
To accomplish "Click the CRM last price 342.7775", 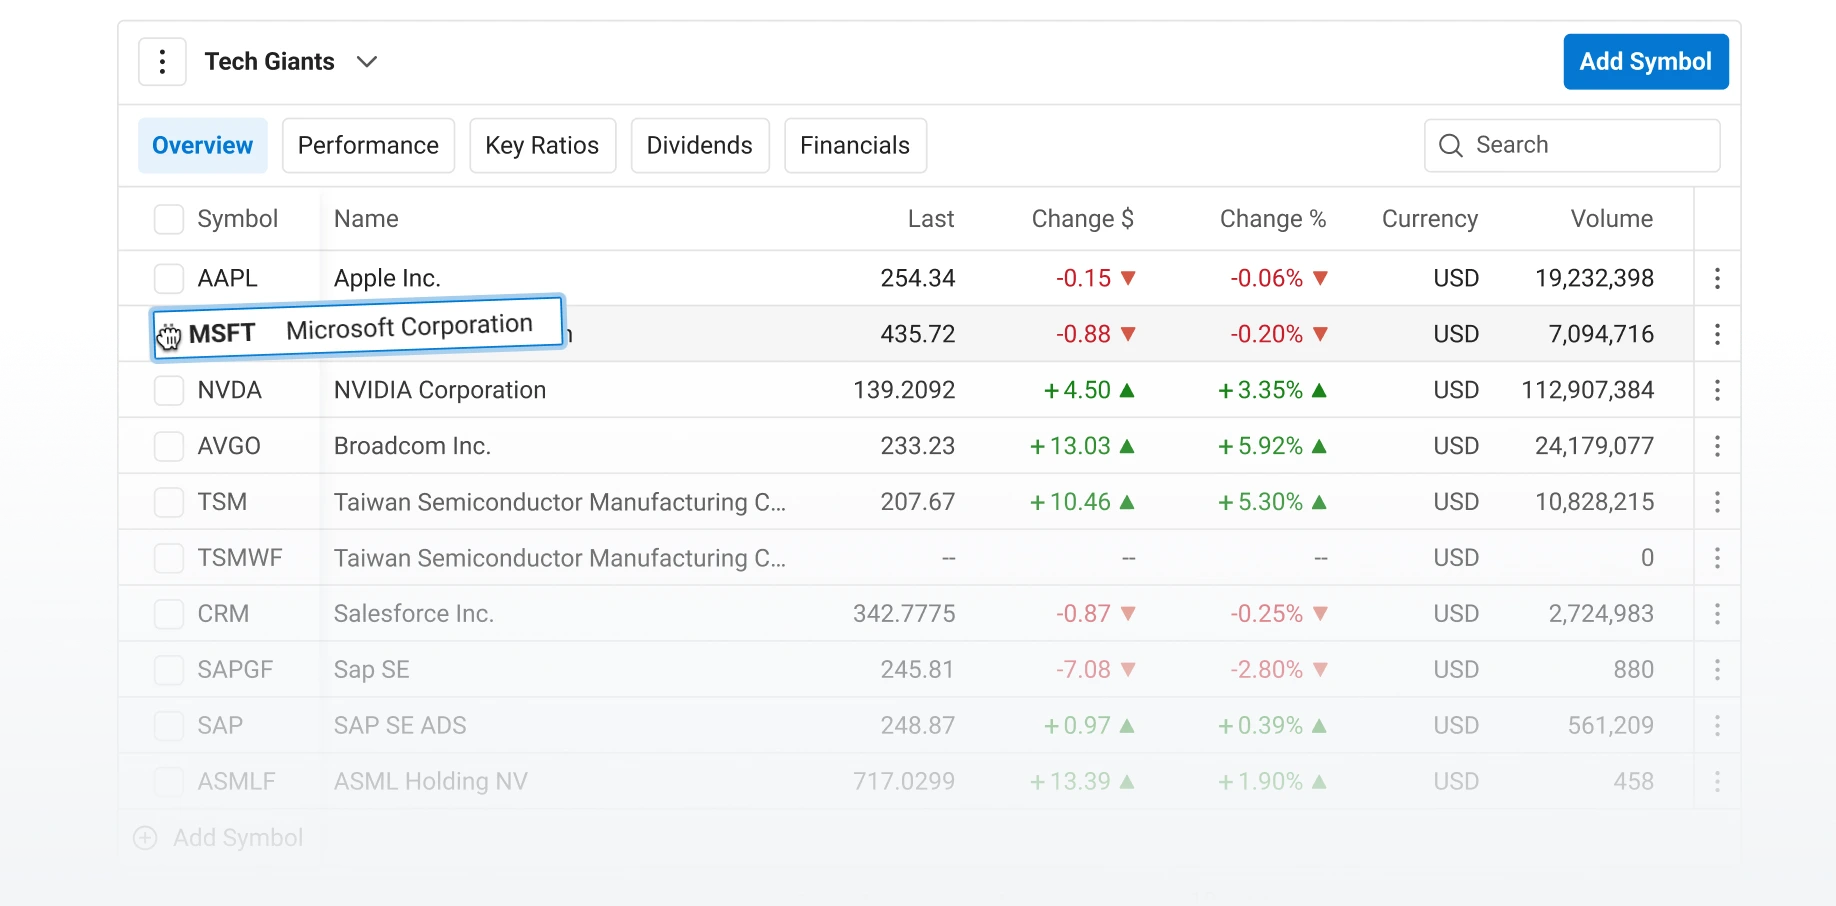I will click(904, 614).
